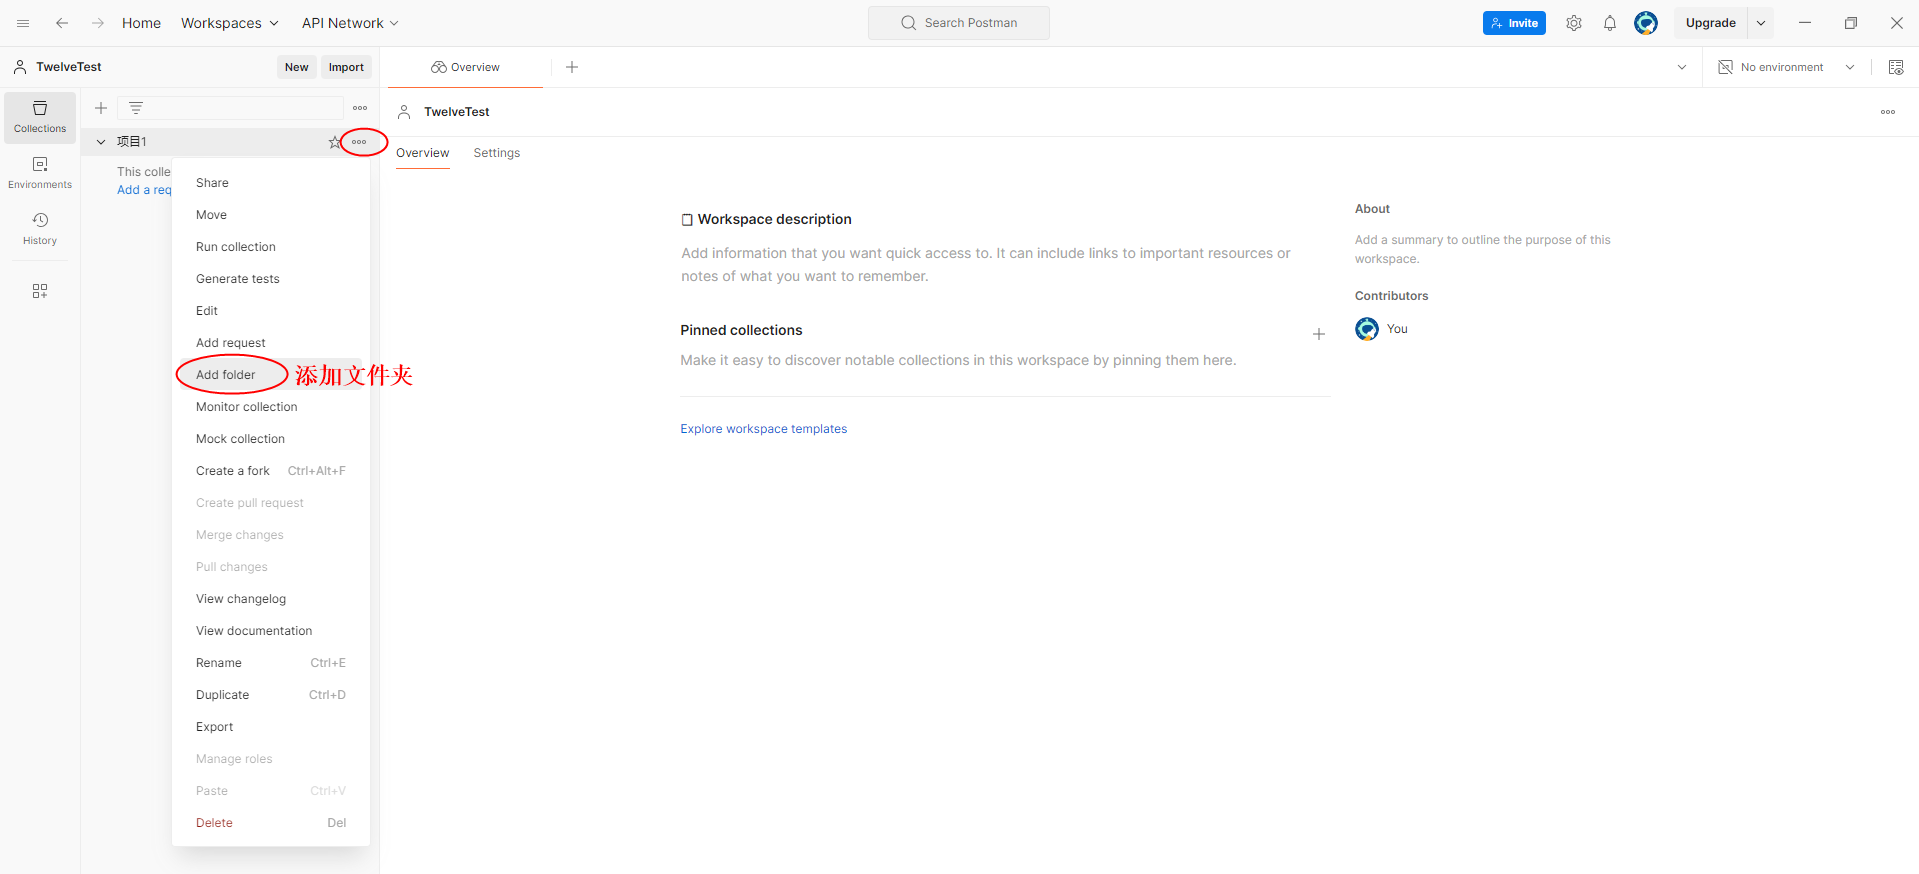Open the Collections sidebar panel

tap(40, 117)
